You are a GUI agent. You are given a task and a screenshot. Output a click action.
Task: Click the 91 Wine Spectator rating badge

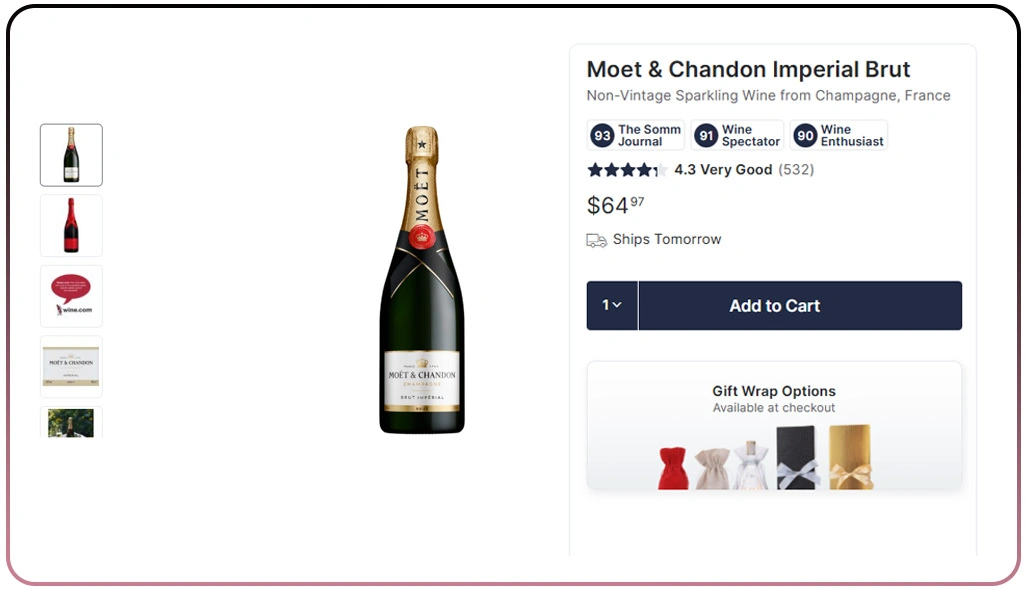[737, 134]
